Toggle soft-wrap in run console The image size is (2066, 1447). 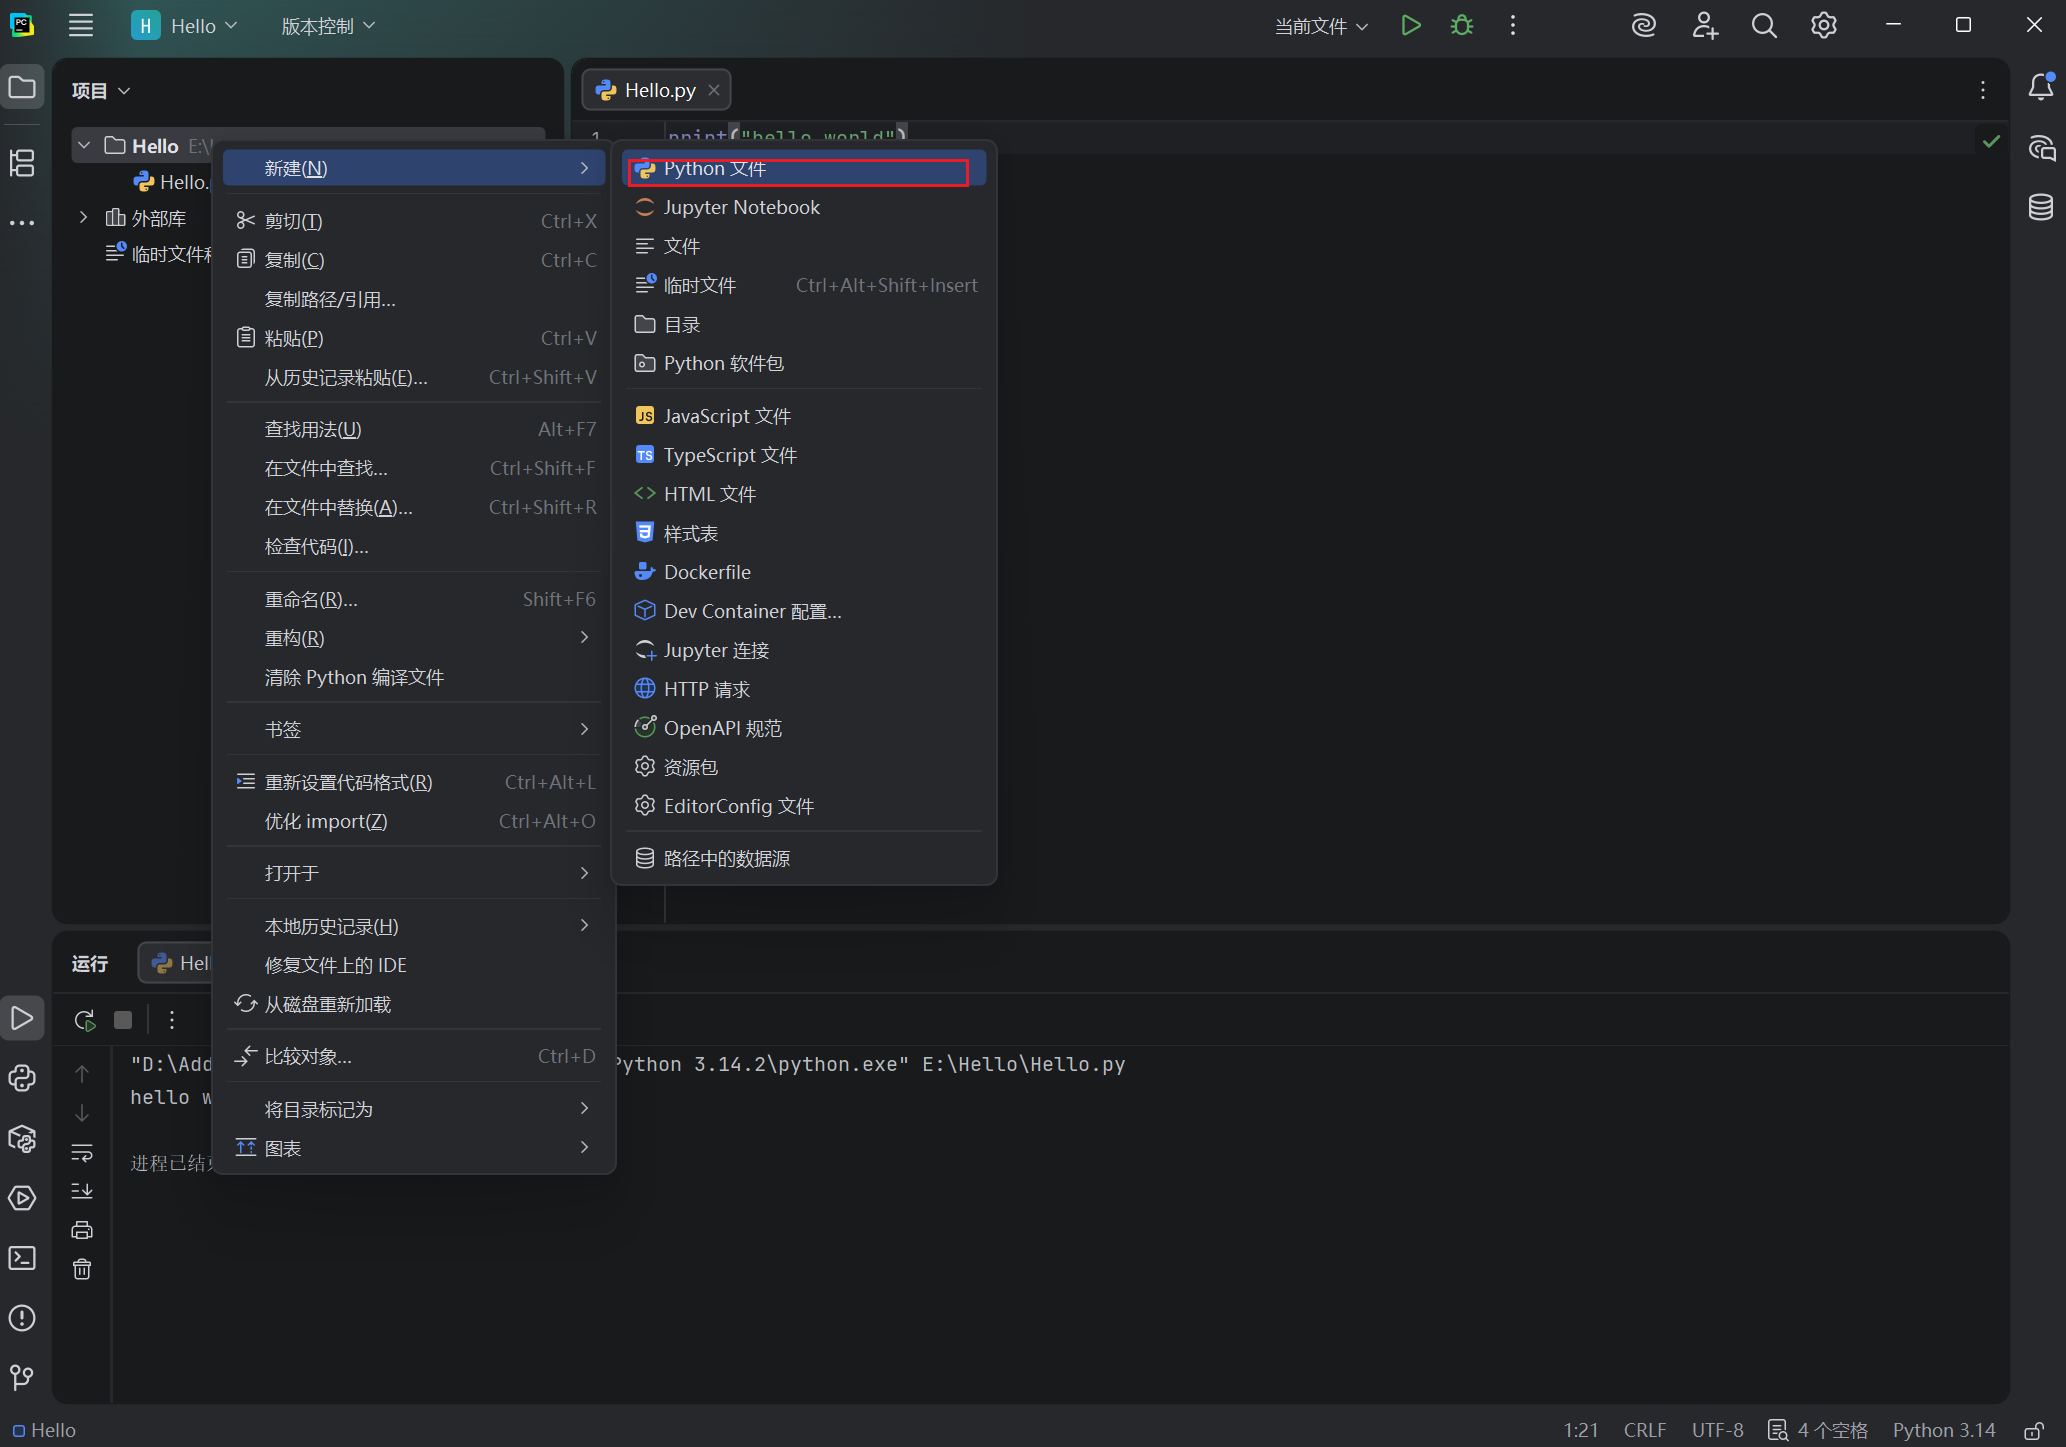[82, 1153]
